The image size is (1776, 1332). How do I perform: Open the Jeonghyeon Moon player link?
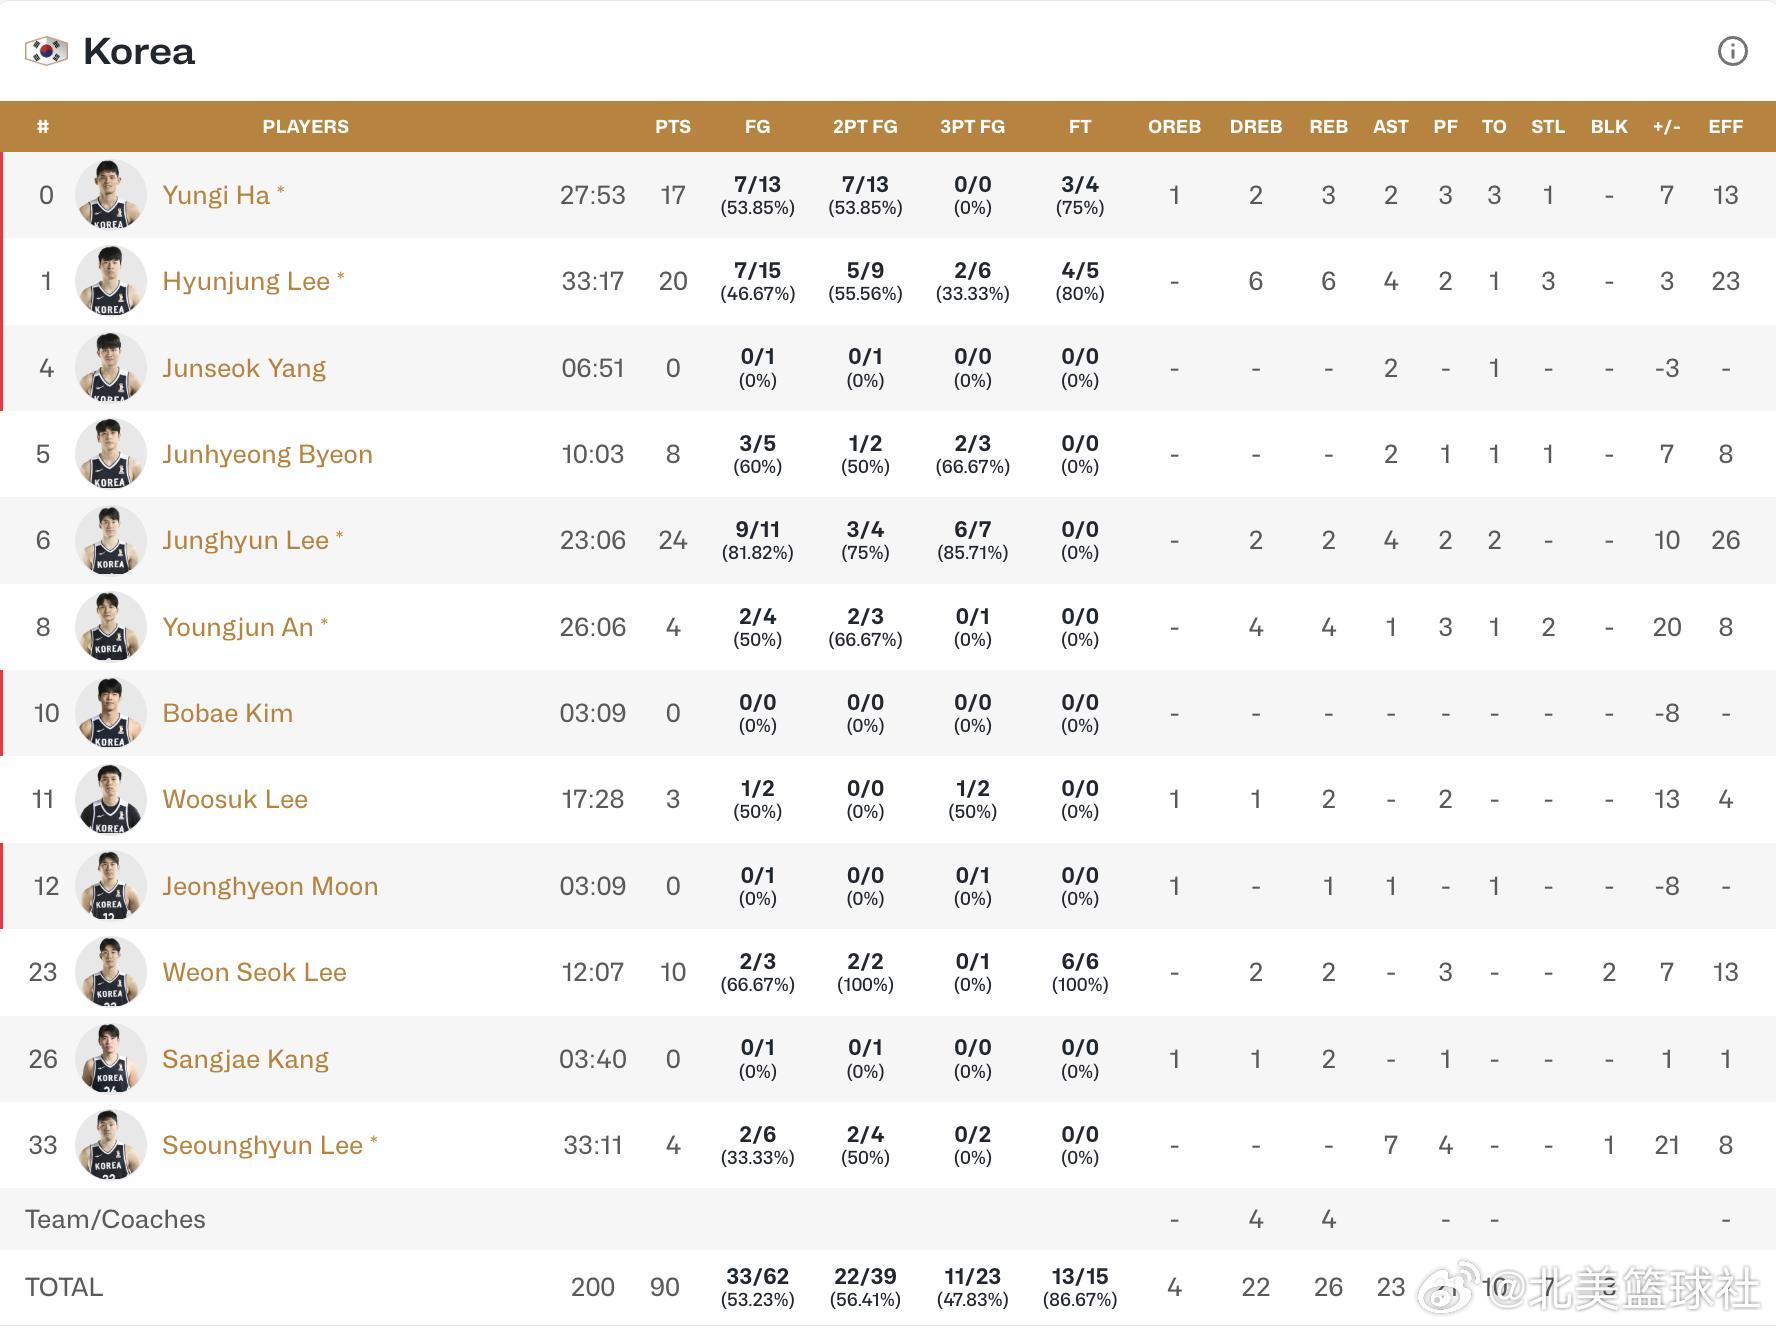pyautogui.click(x=270, y=886)
